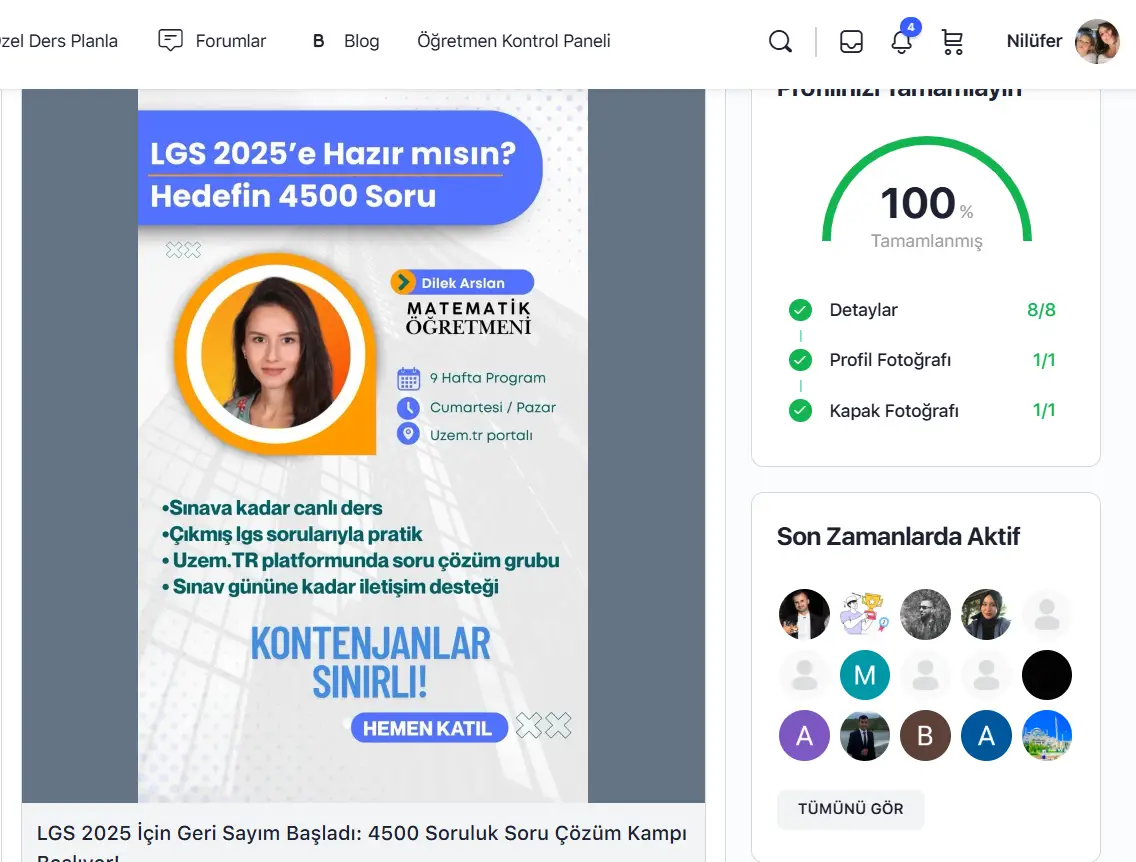Open the placeholder avatar left of teal M
Viewport: 1136px width, 862px height.
point(804,675)
